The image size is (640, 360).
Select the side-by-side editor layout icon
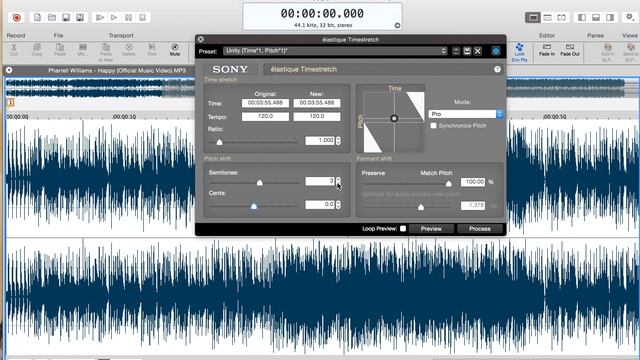coord(562,18)
